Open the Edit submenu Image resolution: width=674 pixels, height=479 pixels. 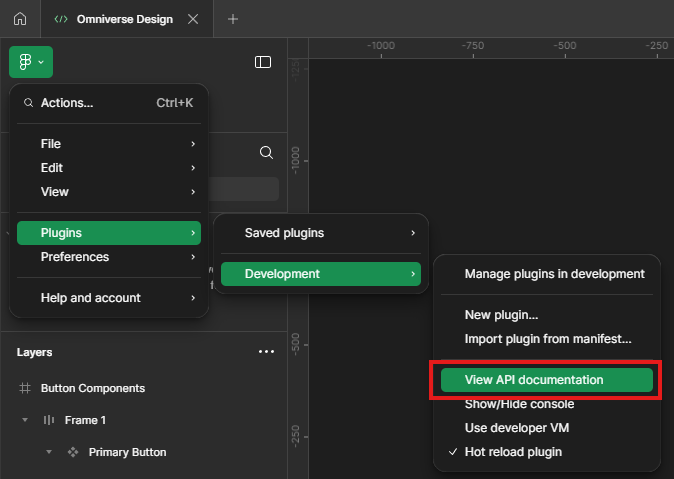tap(109, 168)
